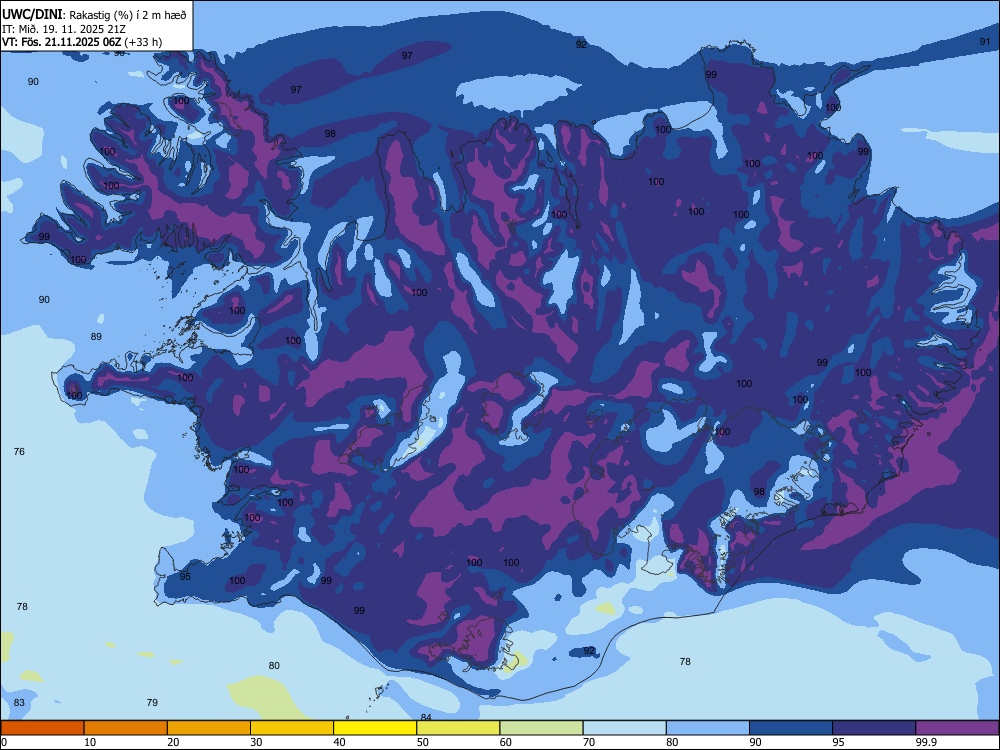The height and width of the screenshot is (750, 1000).
Task: Click the '83' humidity value on the map
Action: [x=19, y=703]
